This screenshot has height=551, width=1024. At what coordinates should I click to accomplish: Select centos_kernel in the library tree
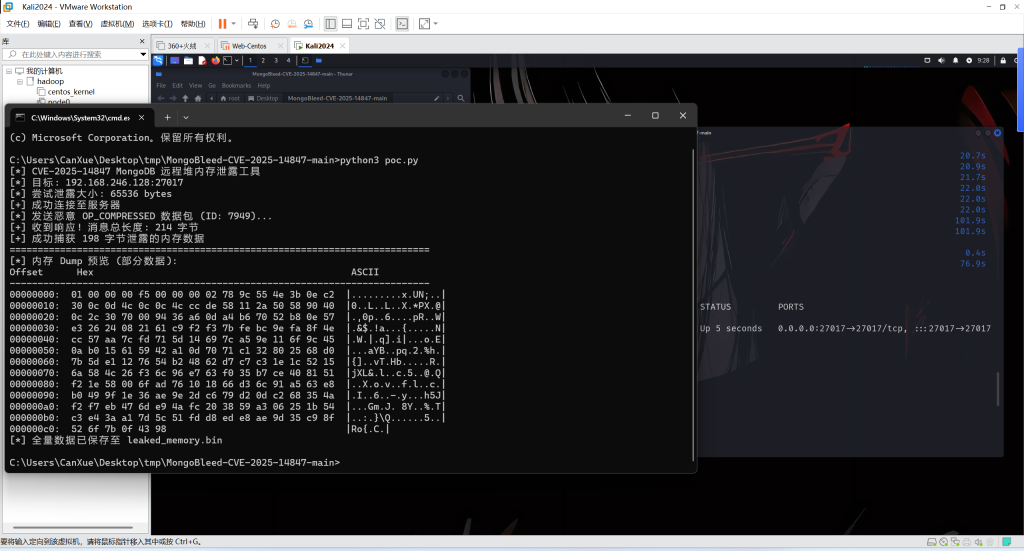[x=71, y=91]
